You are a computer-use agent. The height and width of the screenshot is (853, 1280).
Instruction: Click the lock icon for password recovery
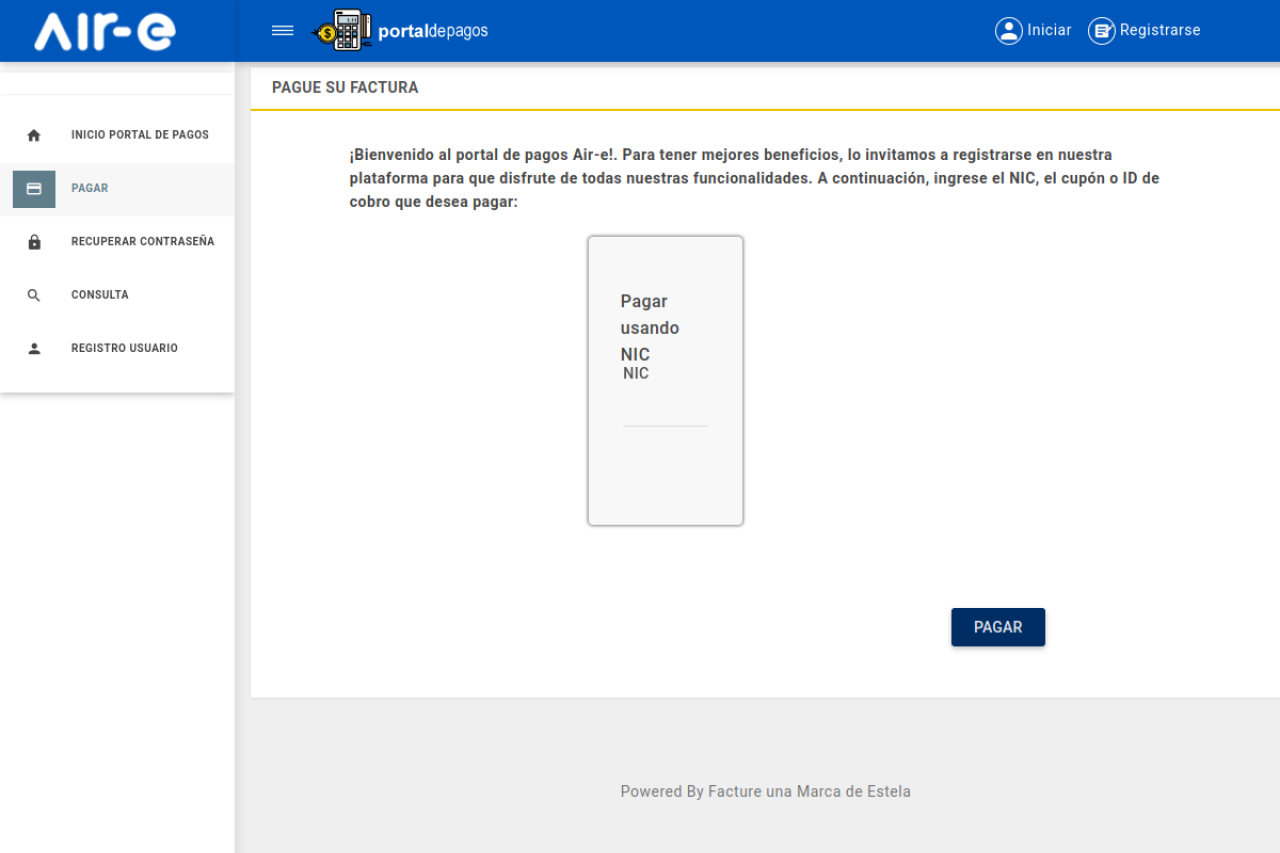coord(34,242)
